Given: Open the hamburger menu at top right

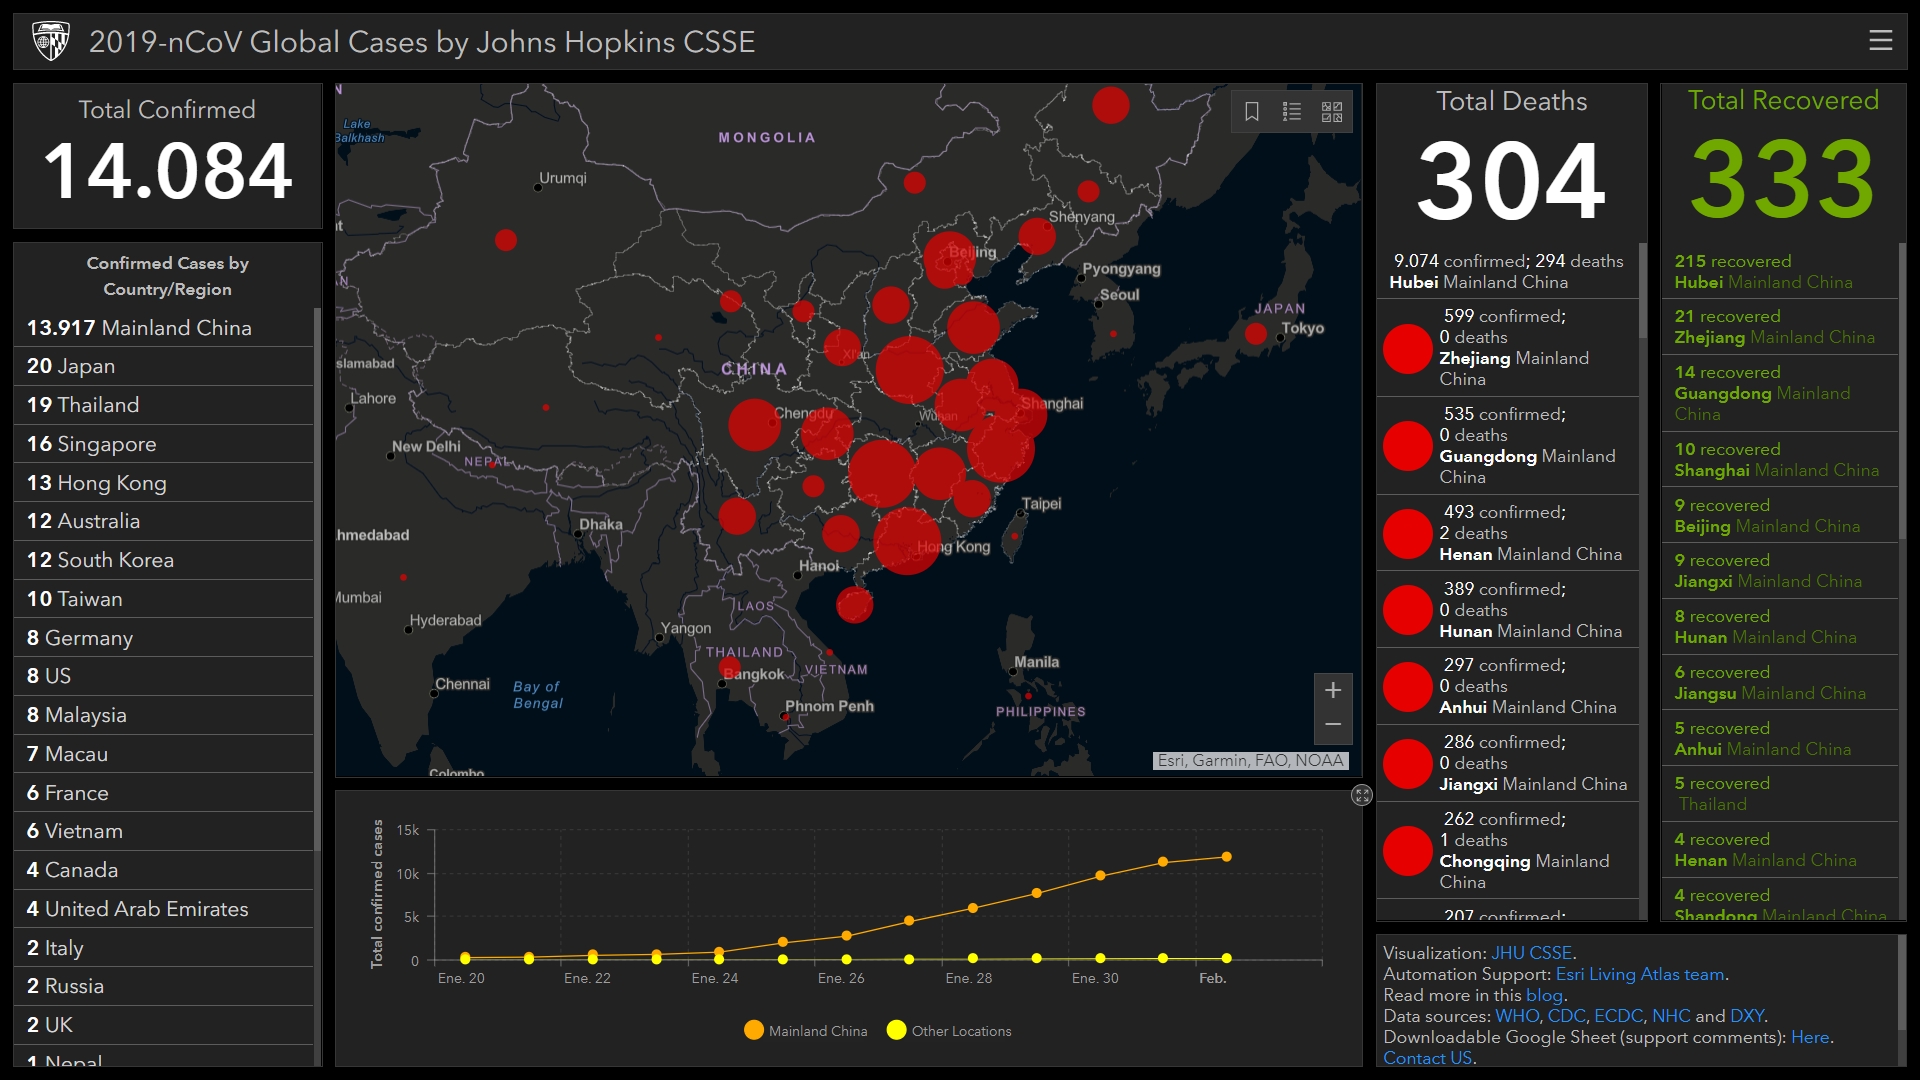Looking at the screenshot, I should (1880, 40).
